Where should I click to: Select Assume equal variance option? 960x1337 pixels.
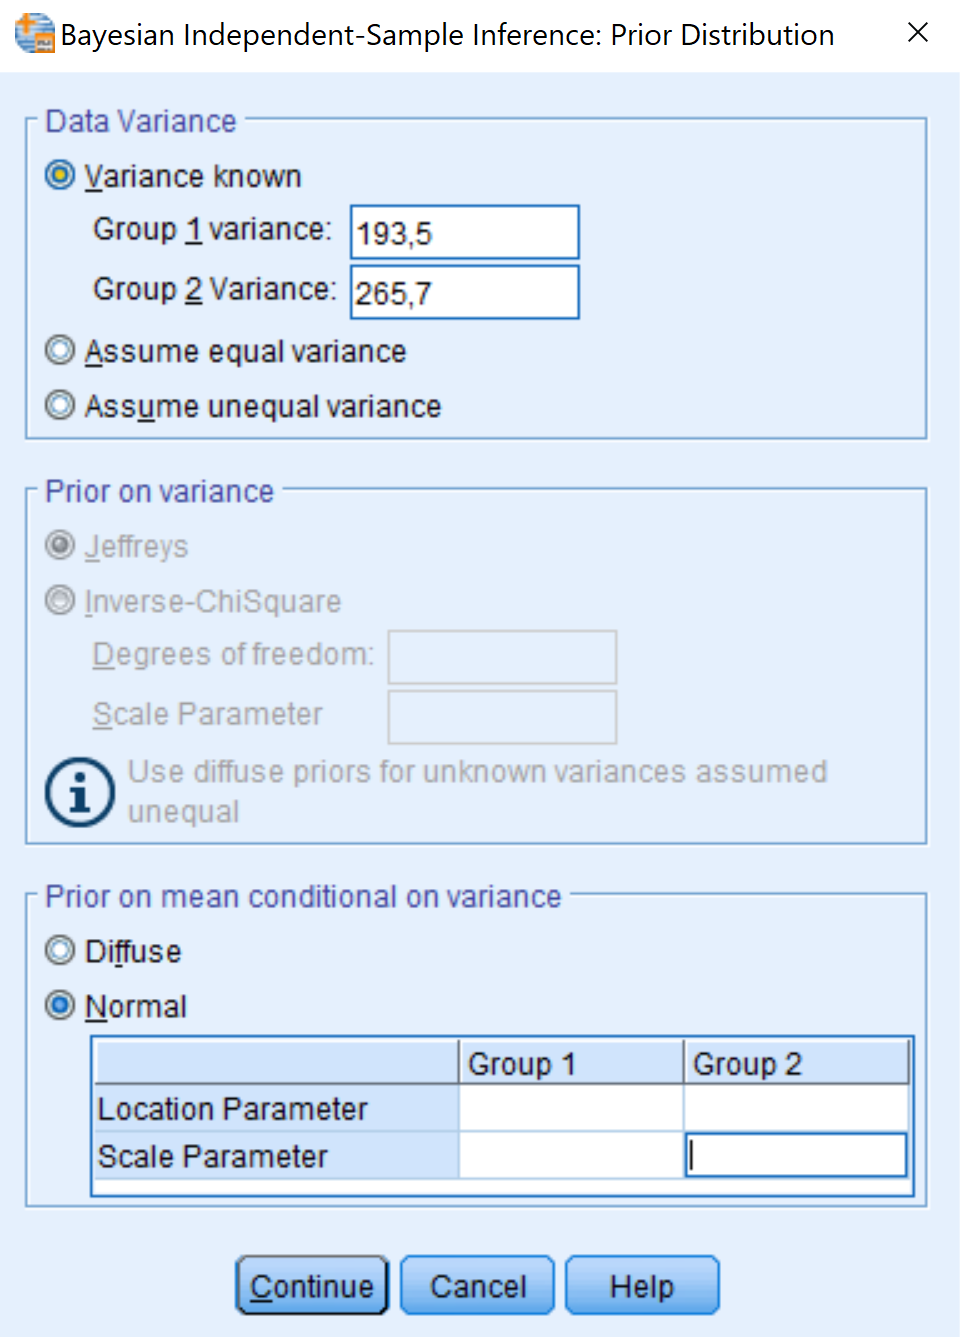[61, 351]
